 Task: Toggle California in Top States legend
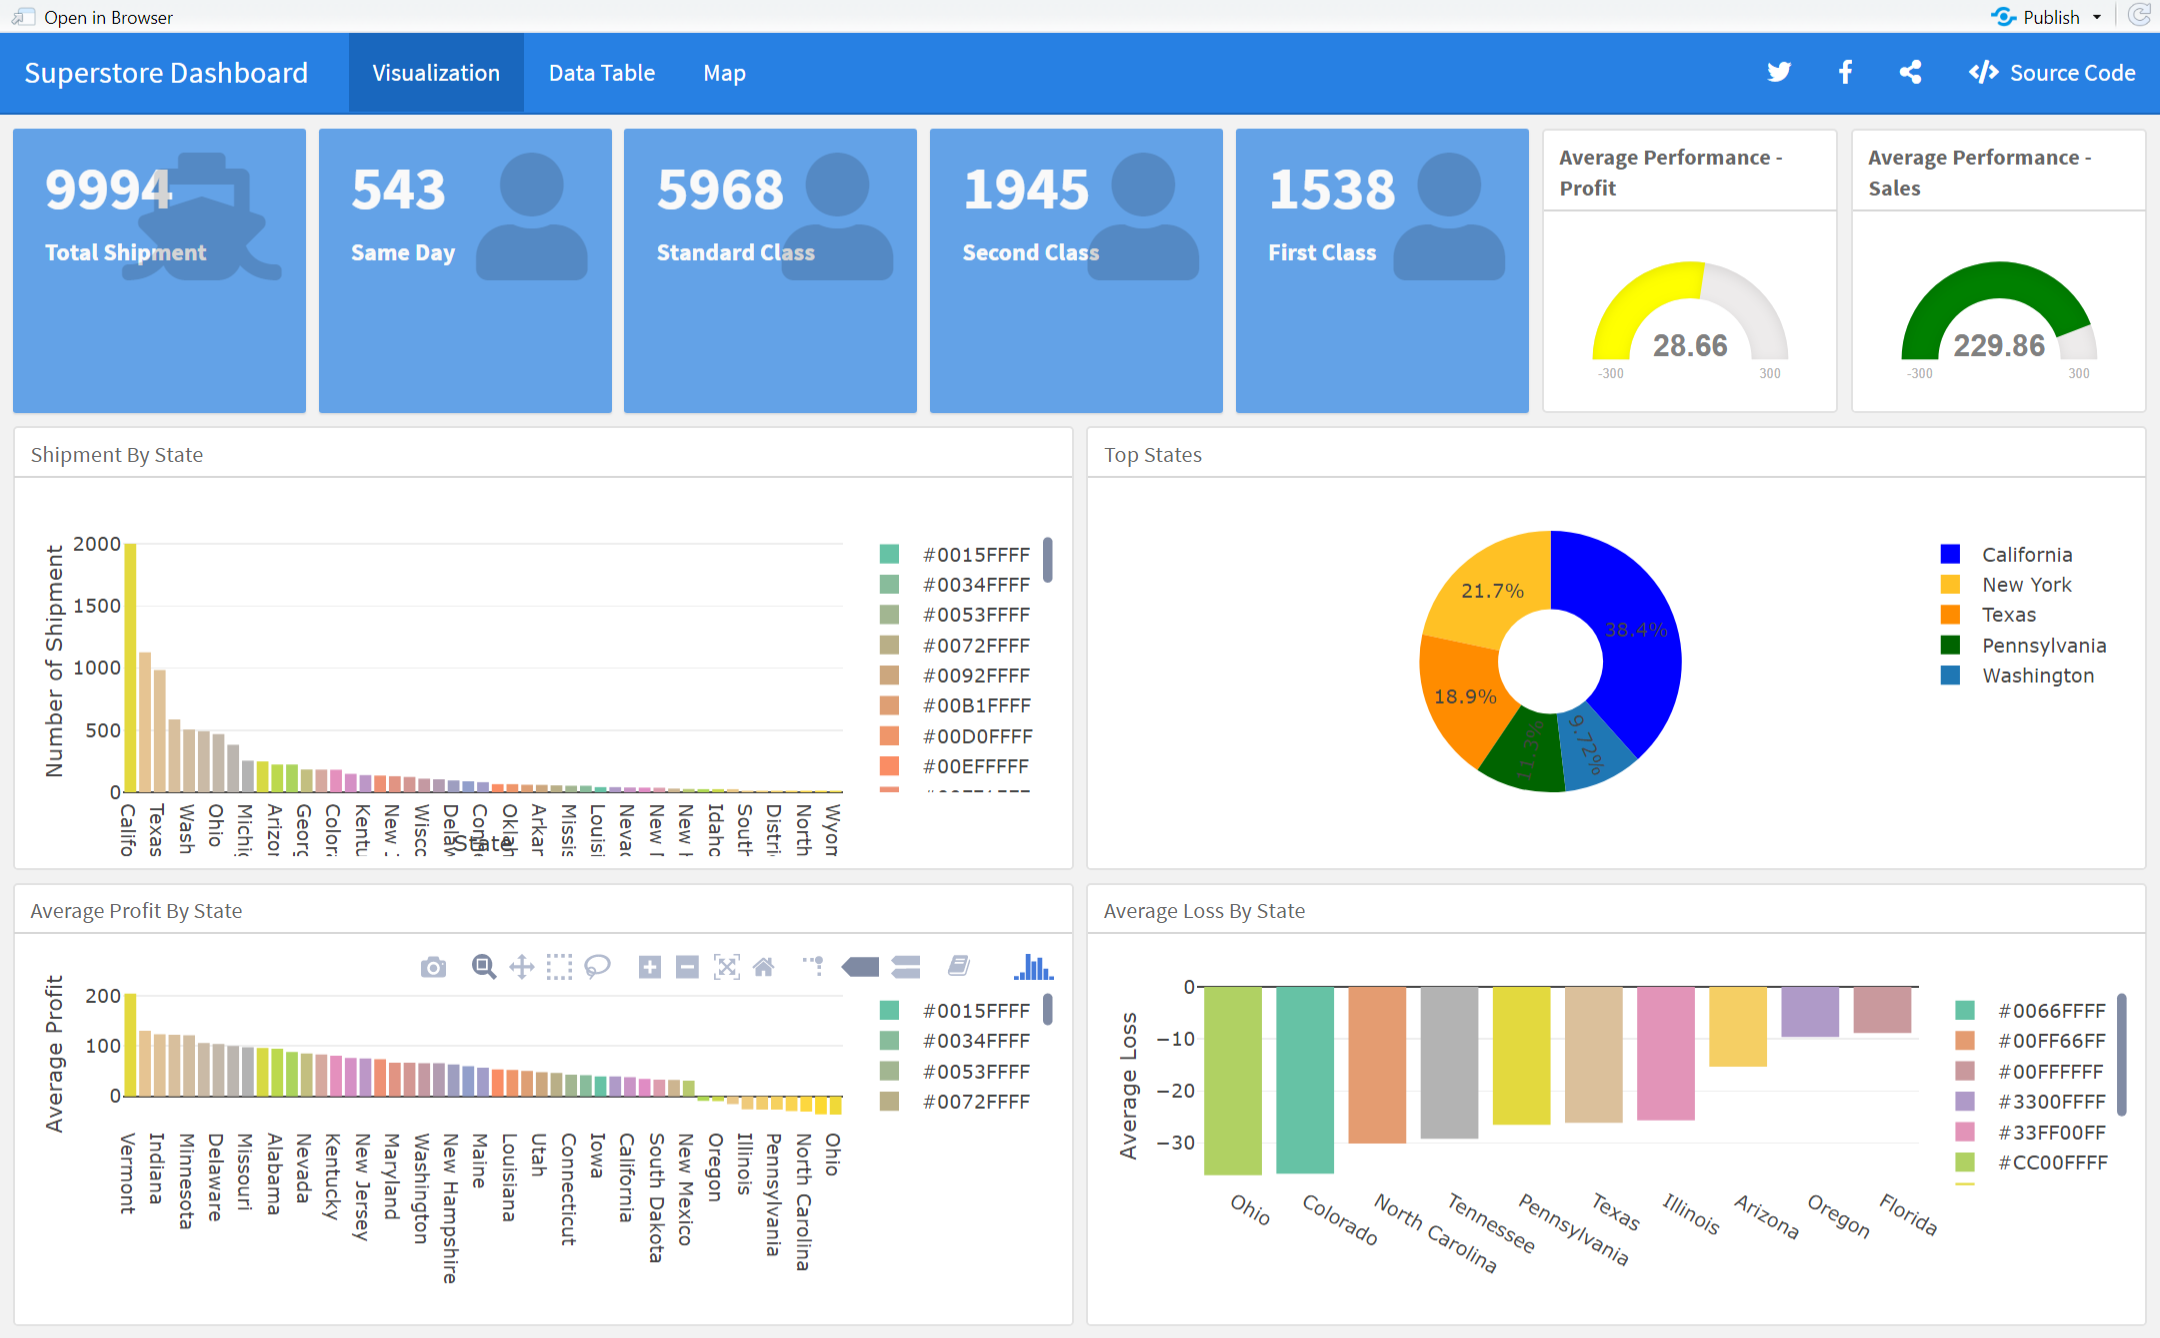tap(2007, 554)
